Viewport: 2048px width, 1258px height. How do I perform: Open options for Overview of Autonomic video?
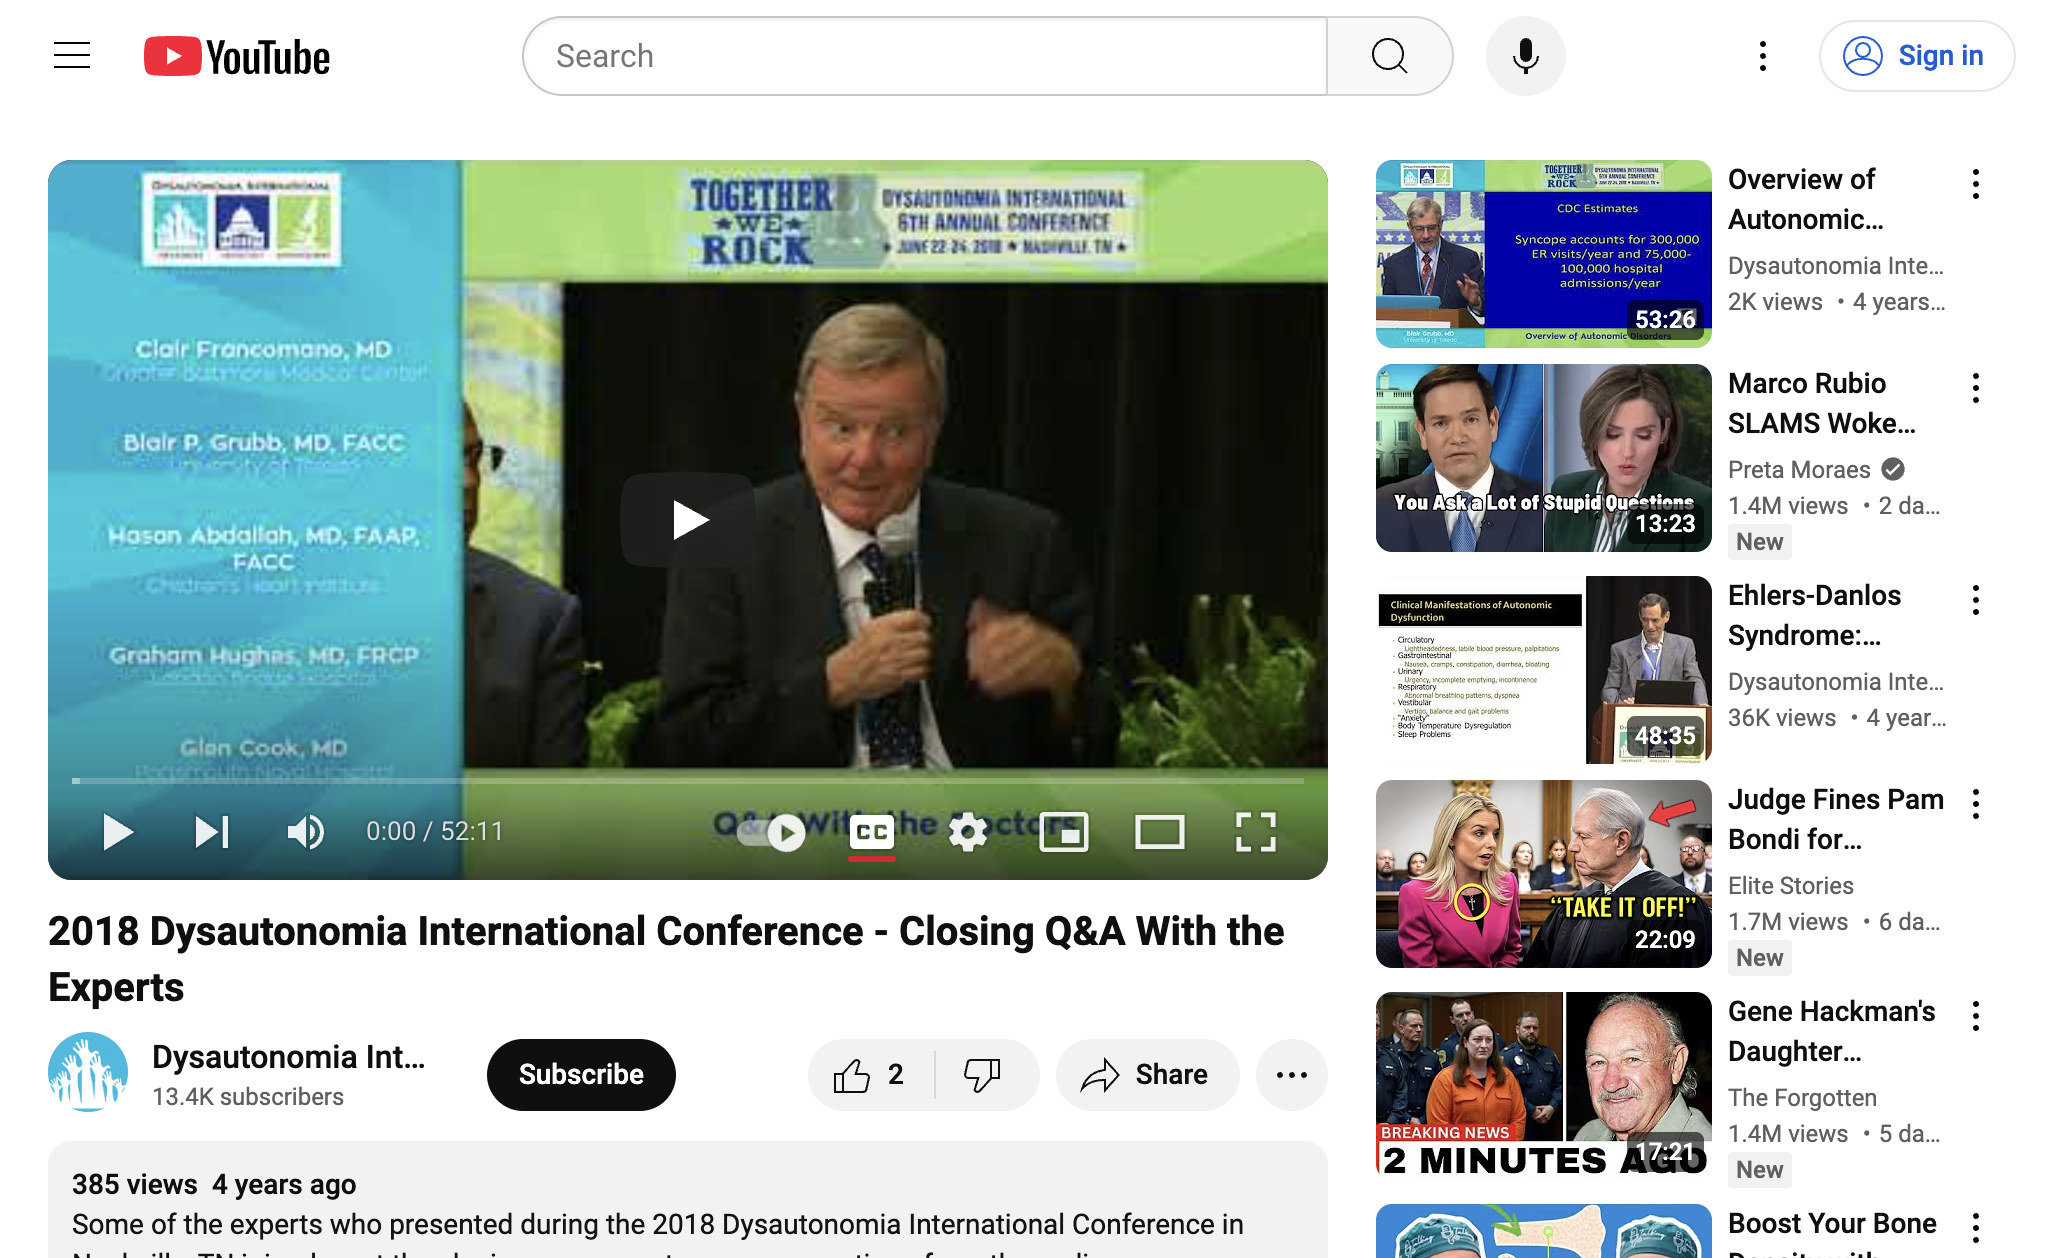tap(1976, 184)
